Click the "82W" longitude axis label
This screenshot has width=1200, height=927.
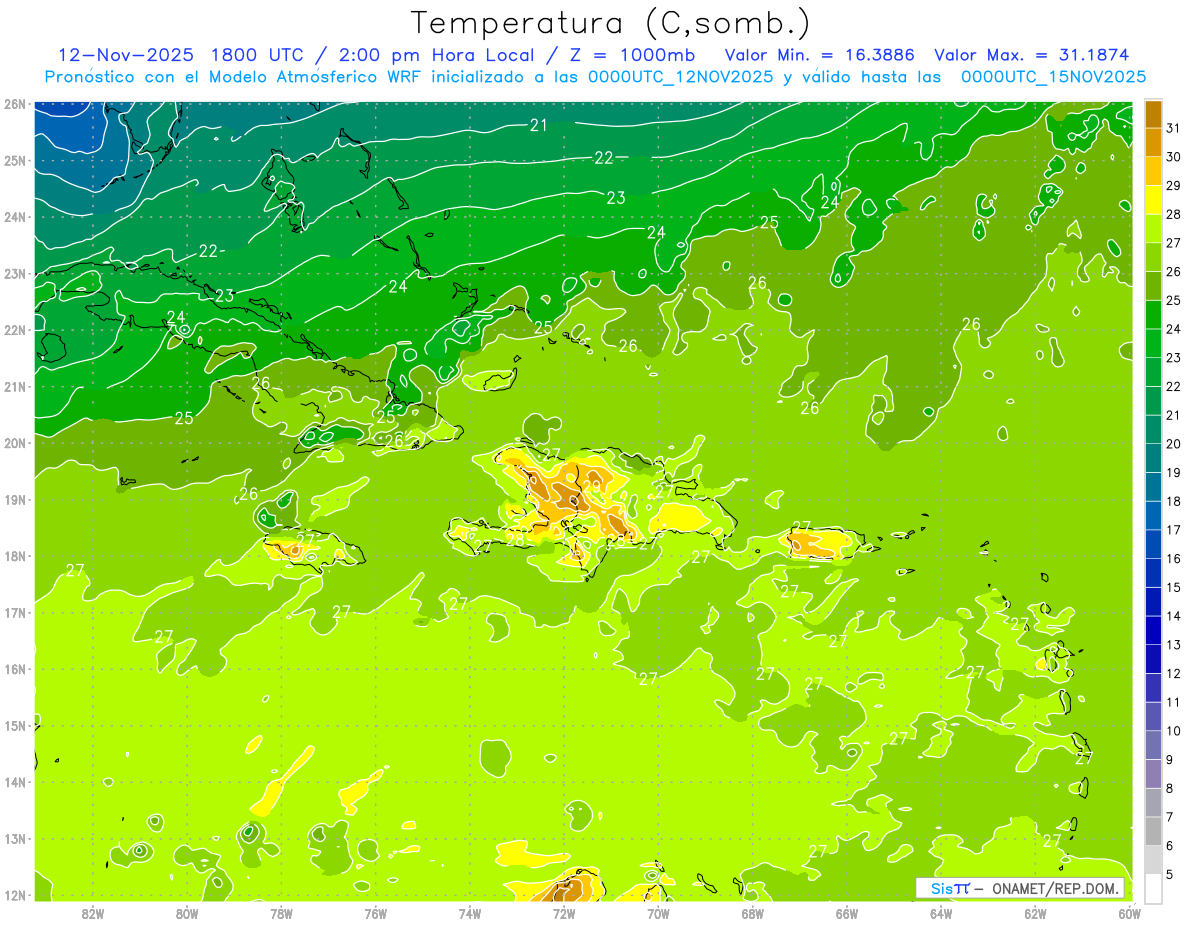point(93,912)
